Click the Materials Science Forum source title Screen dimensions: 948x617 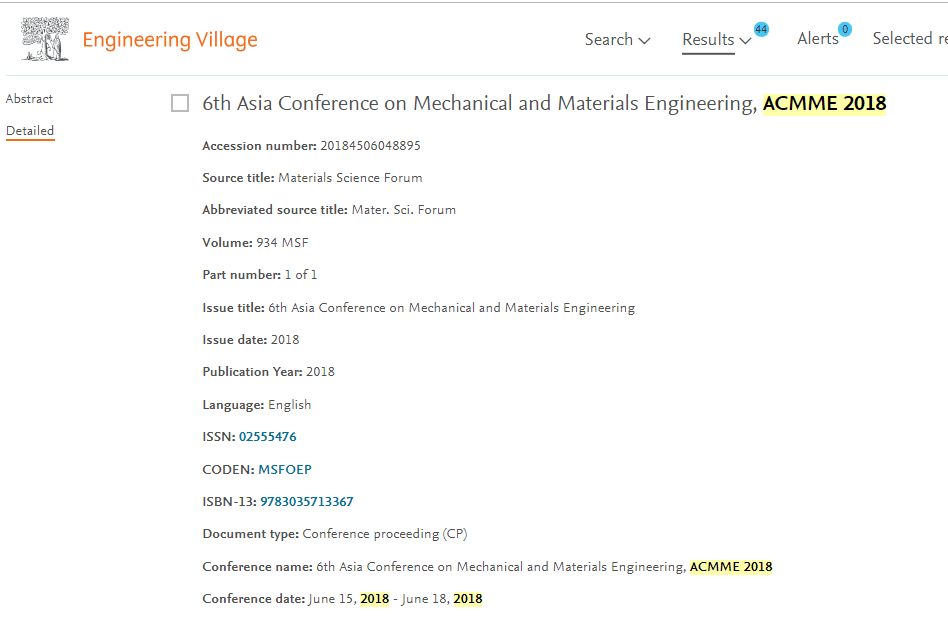point(350,178)
